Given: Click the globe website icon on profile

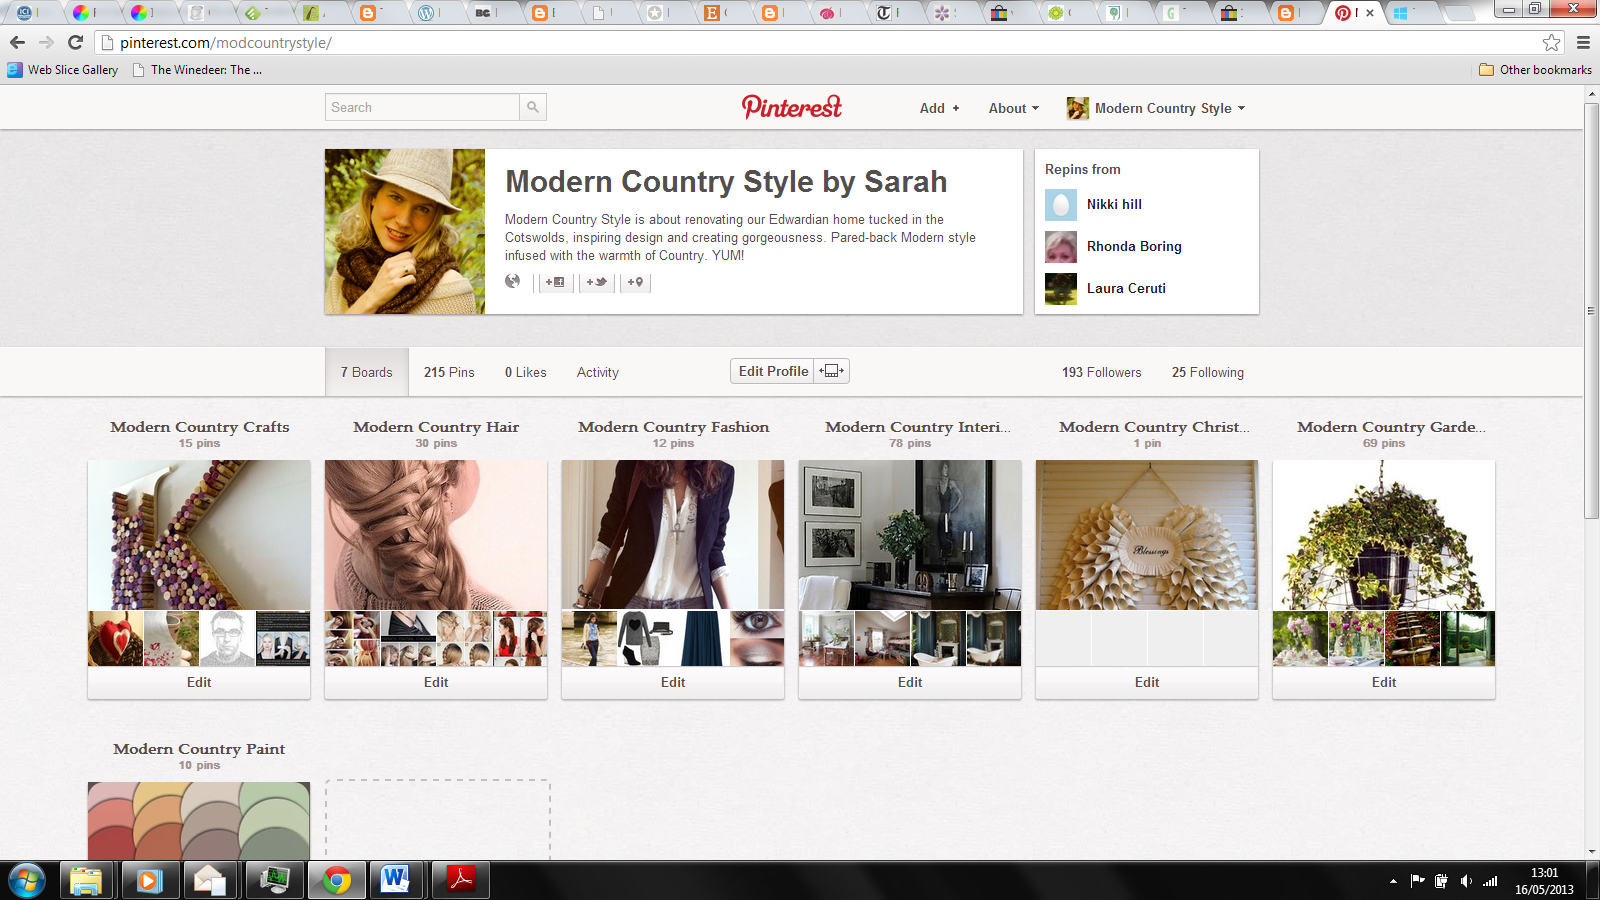Looking at the screenshot, I should [513, 282].
